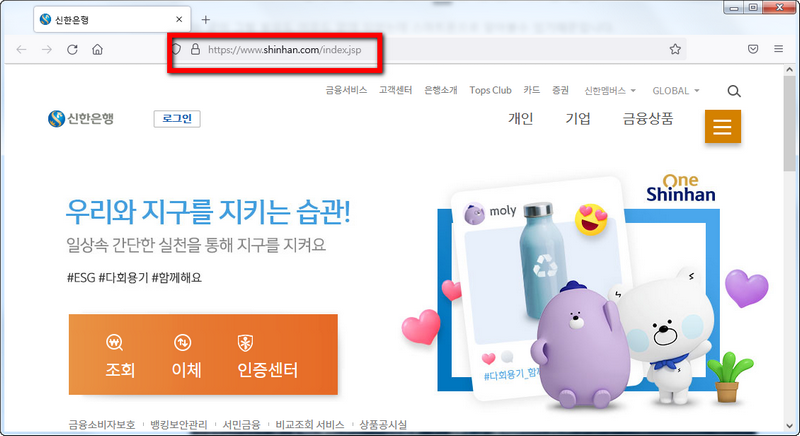The width and height of the screenshot is (800, 436).
Task: Open the 기업 menu
Action: click(x=578, y=119)
